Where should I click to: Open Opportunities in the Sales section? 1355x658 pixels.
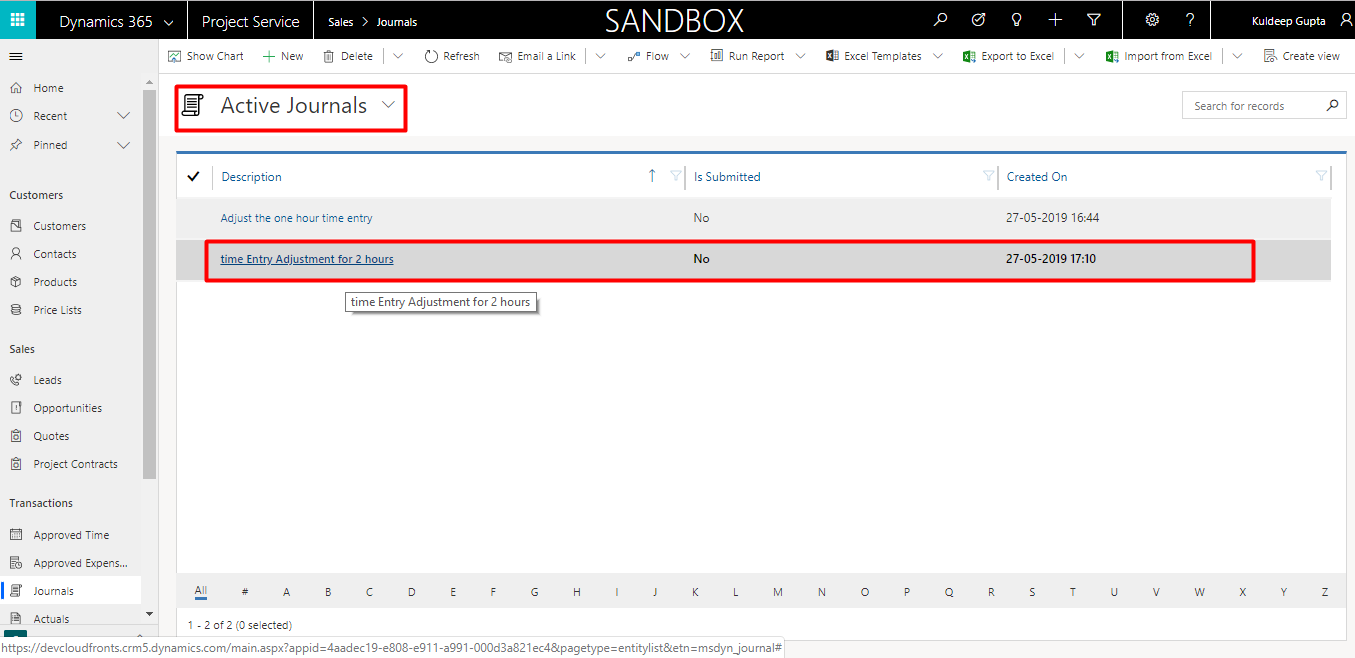pos(67,408)
